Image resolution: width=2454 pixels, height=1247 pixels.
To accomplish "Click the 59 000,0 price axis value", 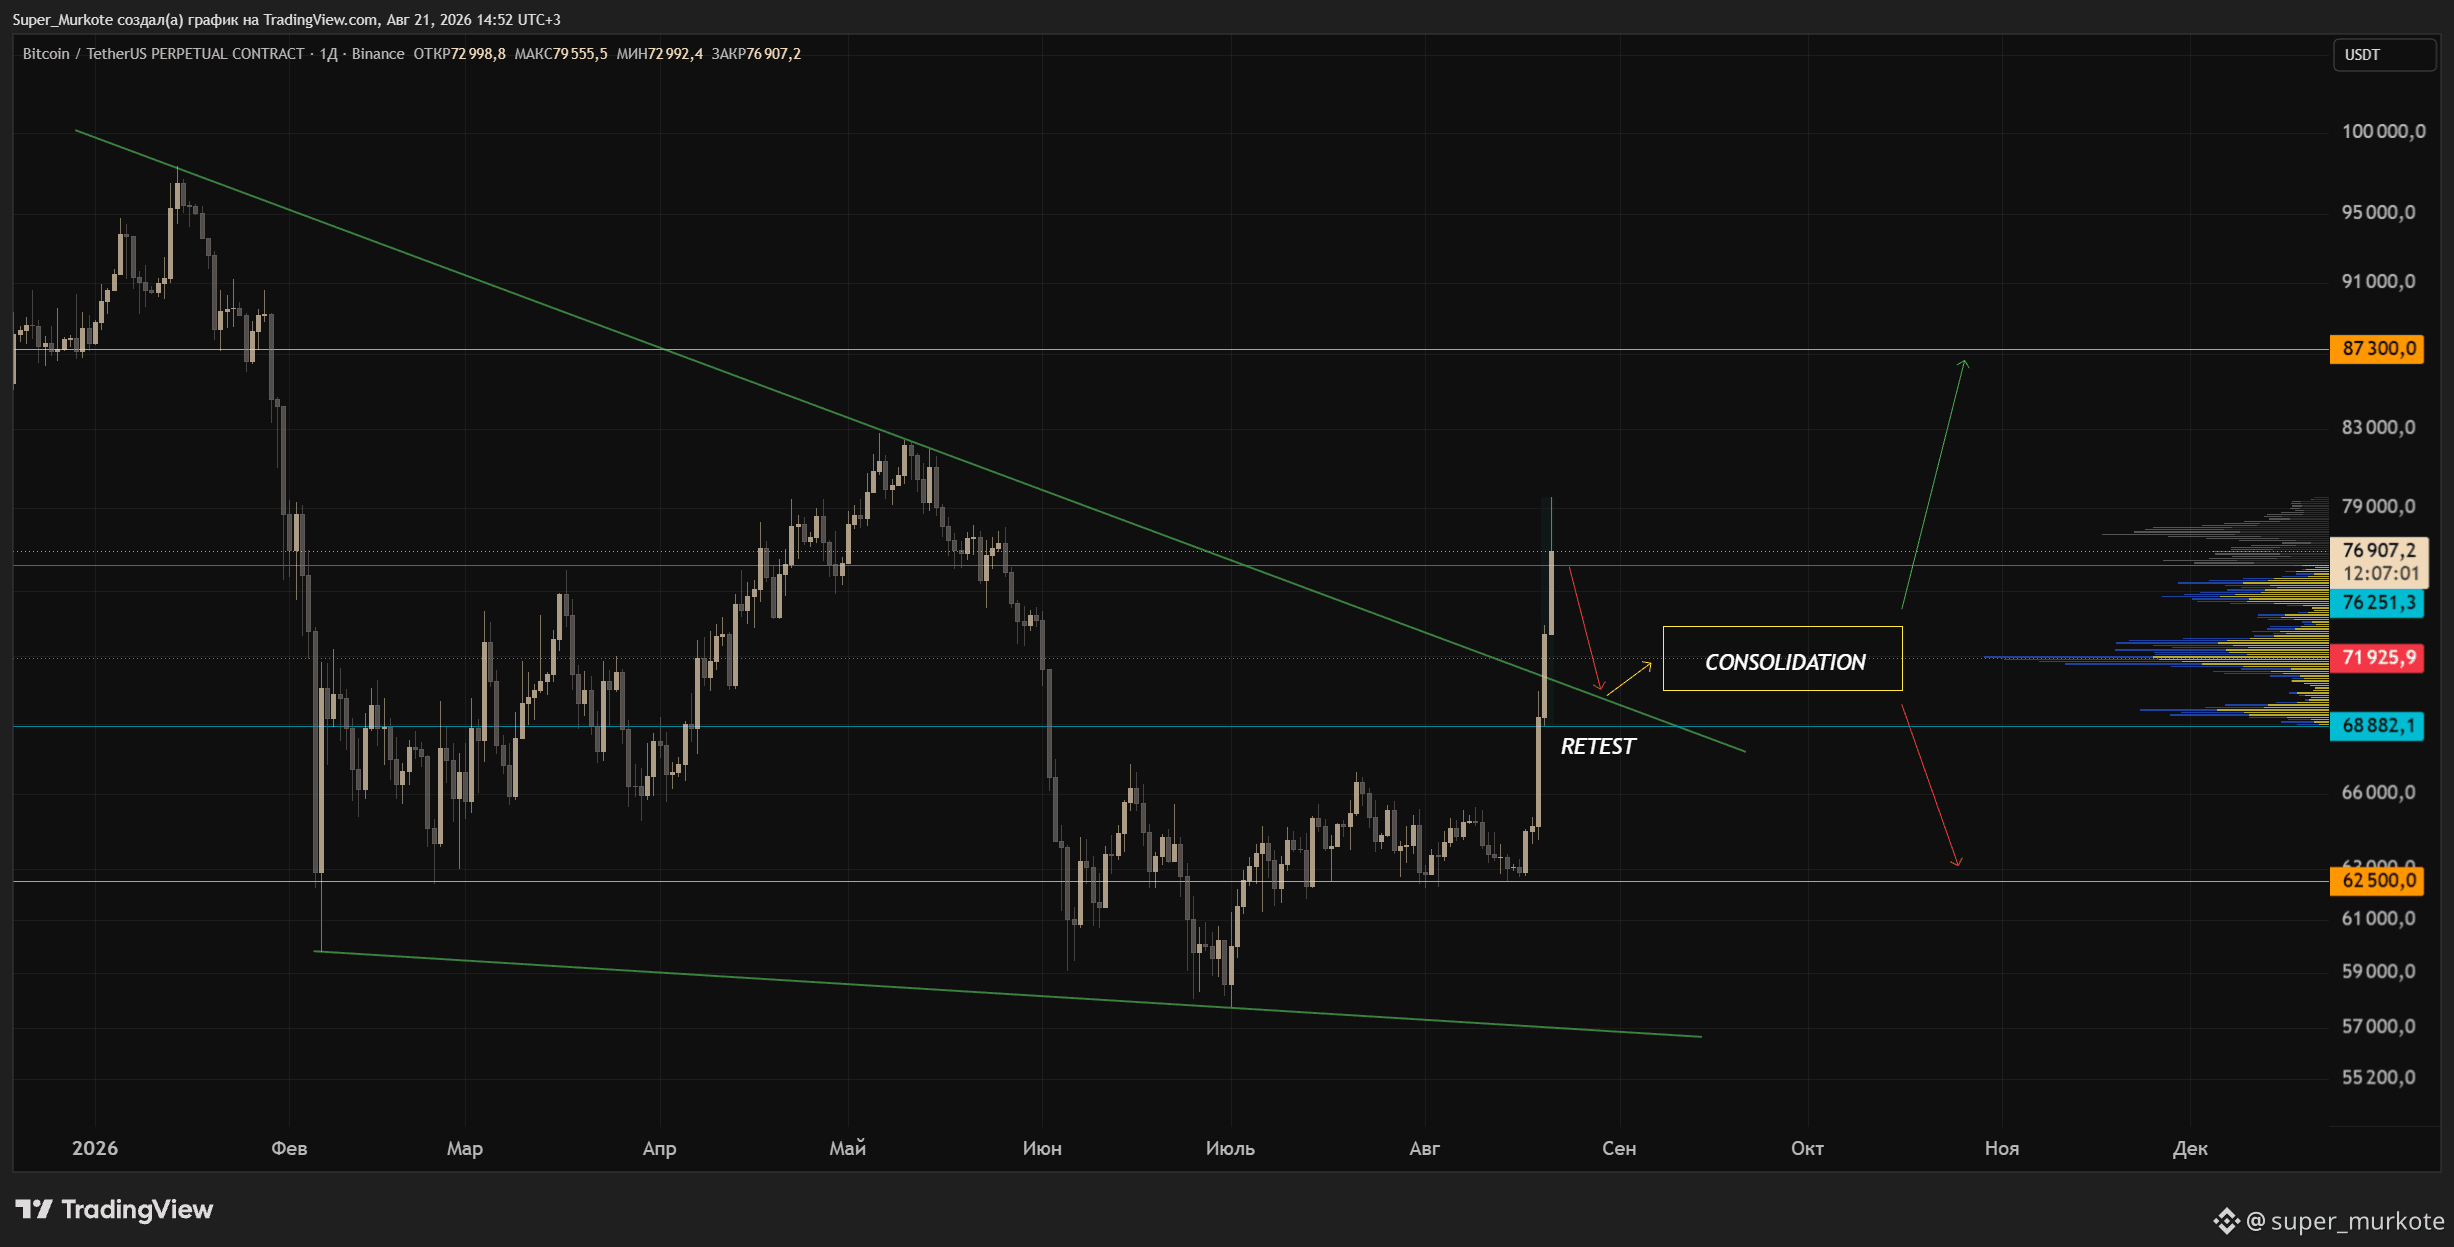I will (2378, 972).
